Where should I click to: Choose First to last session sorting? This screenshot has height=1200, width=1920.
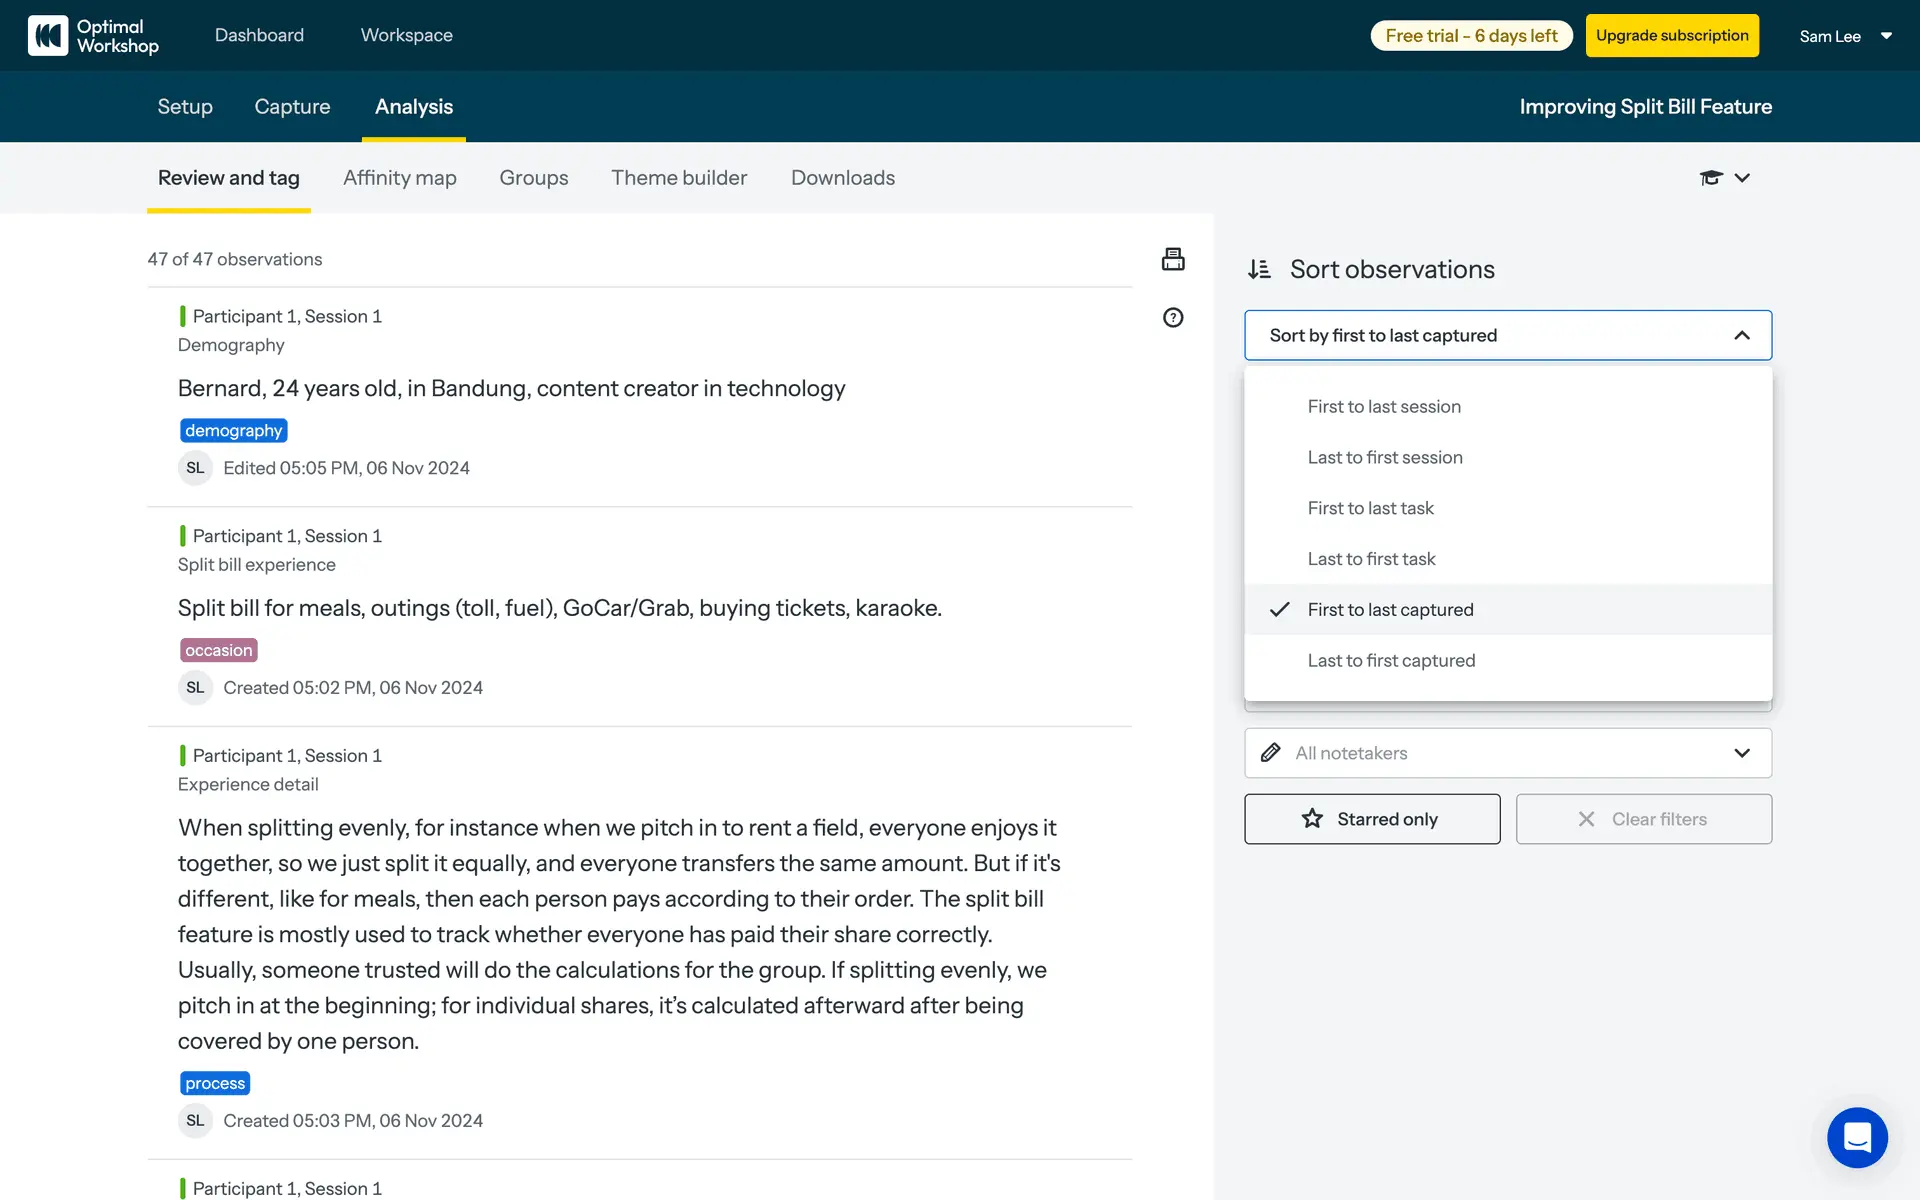[1384, 407]
